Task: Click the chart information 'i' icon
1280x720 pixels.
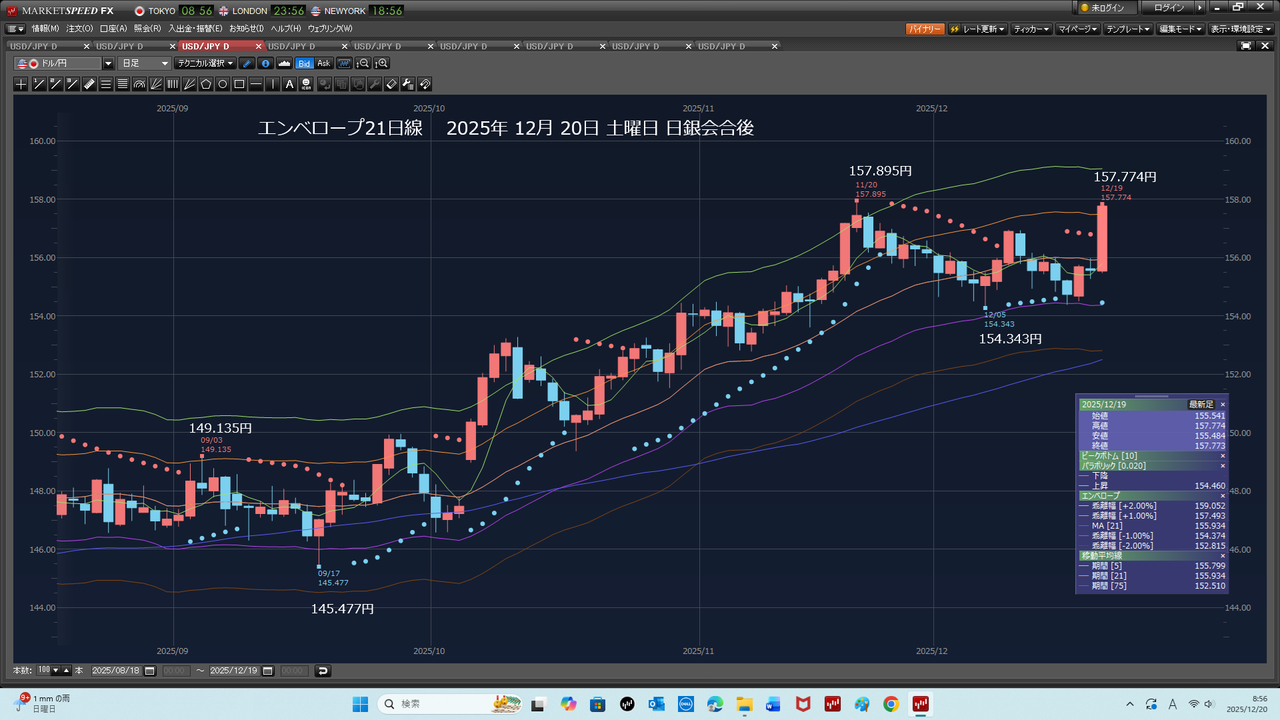Action: [x=266, y=63]
